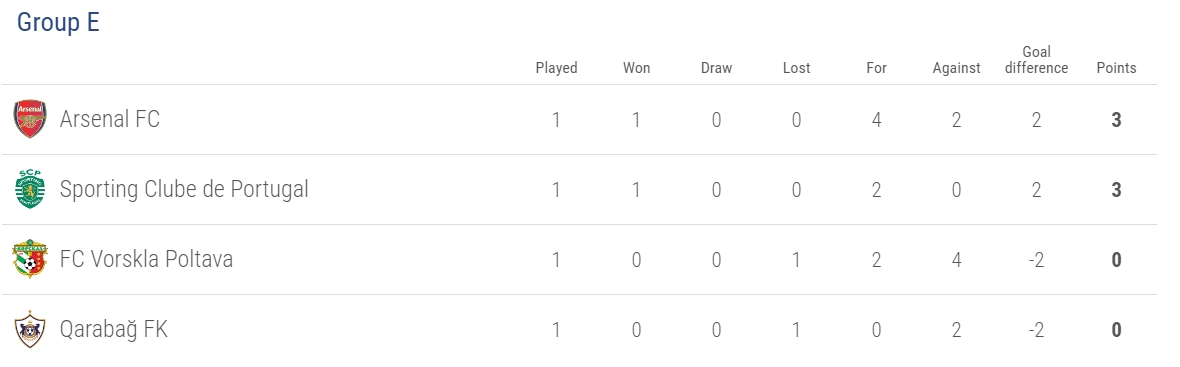Open the FC Vorskla Poltava team link

coord(146,259)
